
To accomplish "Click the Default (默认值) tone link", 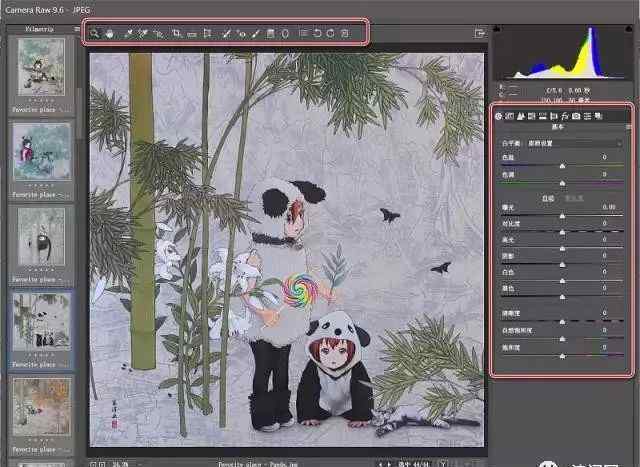I will (x=574, y=198).
